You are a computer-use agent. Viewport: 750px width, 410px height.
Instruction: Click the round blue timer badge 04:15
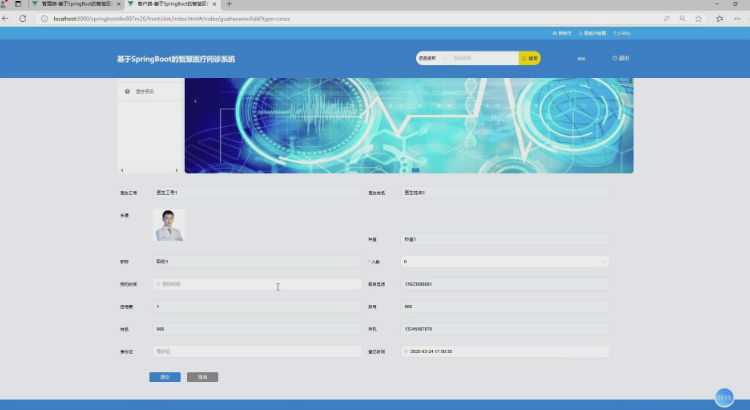[x=724, y=398]
